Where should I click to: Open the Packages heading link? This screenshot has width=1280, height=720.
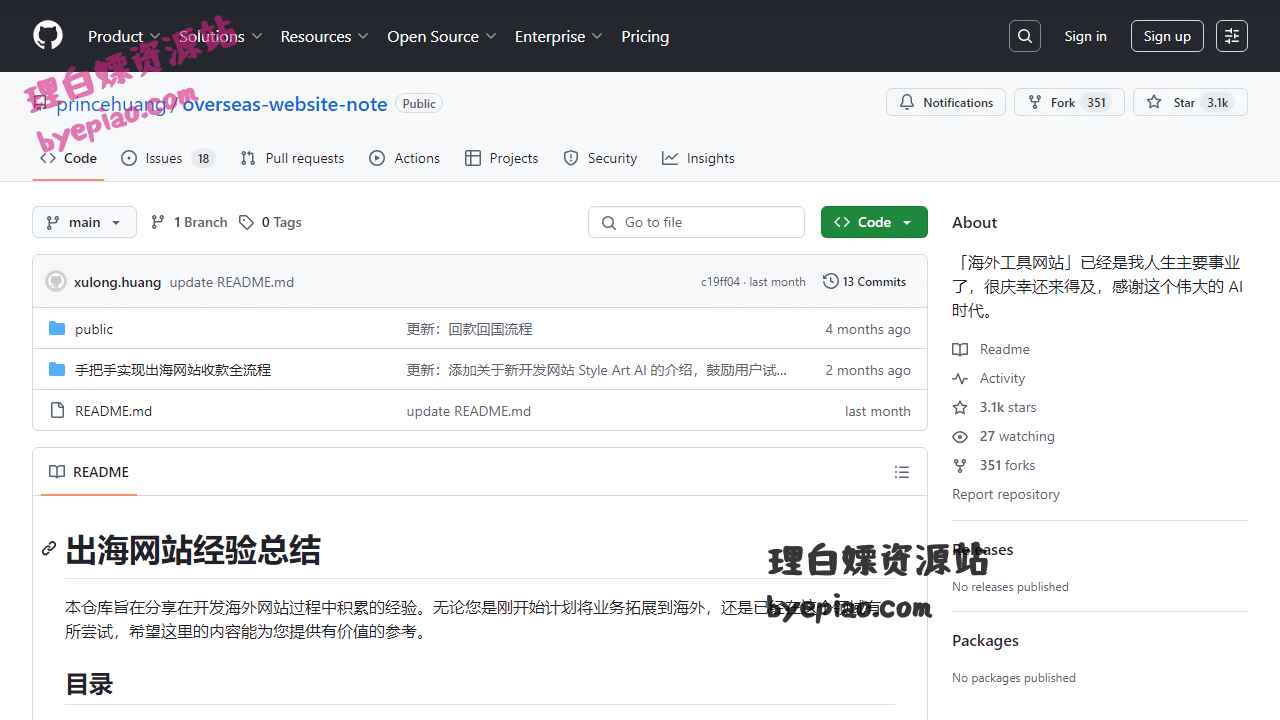[x=985, y=640]
